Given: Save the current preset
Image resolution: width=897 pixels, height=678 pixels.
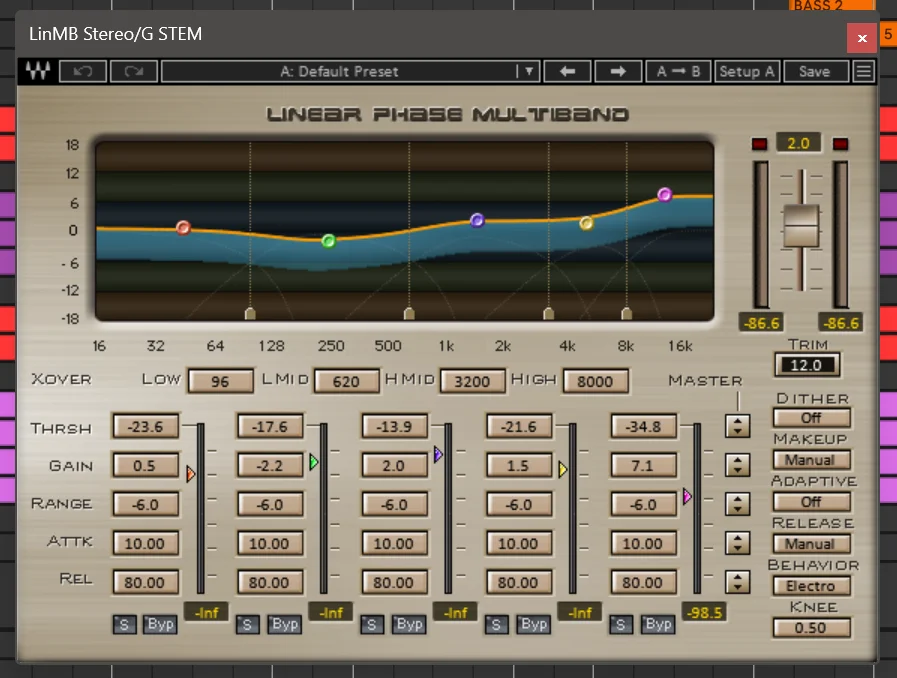Looking at the screenshot, I should coord(815,72).
